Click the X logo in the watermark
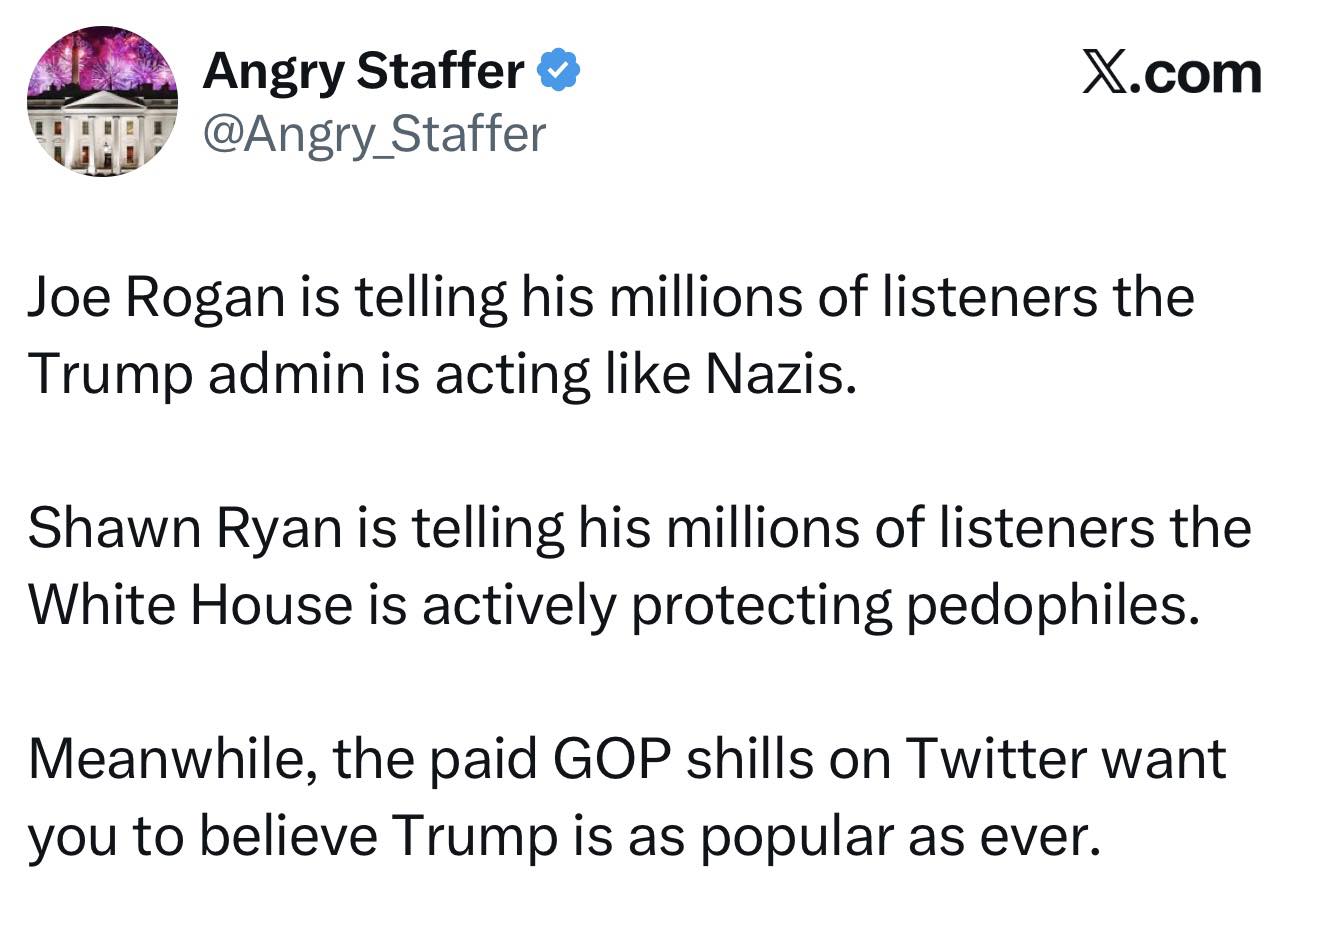Image resolution: width=1320 pixels, height=935 pixels. pos(1104,74)
